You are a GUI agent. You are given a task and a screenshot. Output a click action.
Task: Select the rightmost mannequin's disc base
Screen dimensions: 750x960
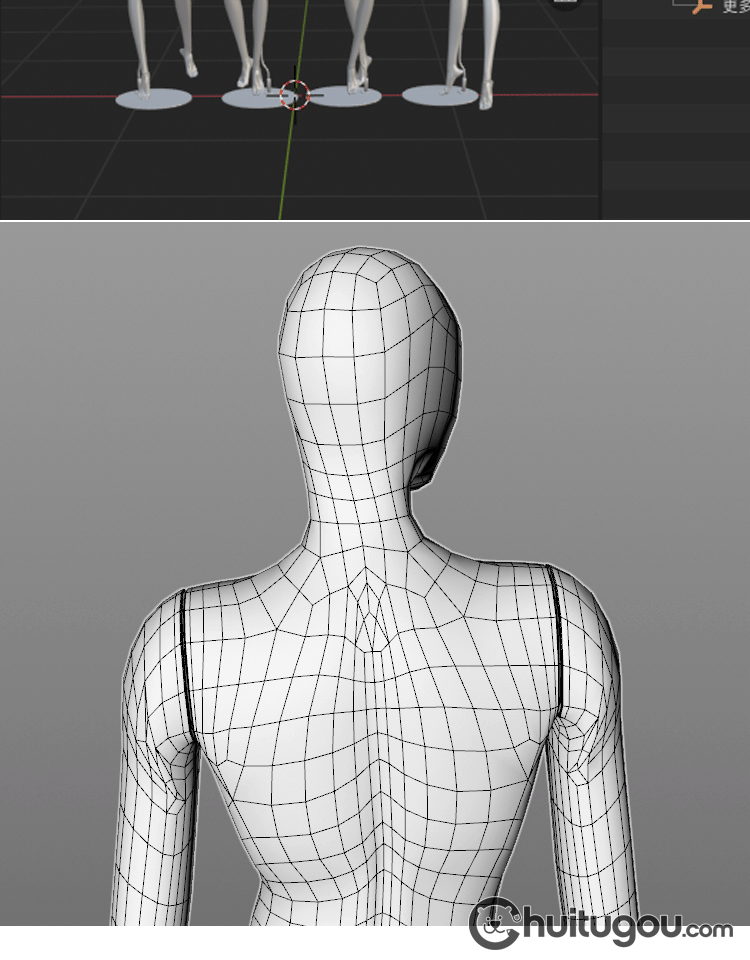click(x=442, y=95)
